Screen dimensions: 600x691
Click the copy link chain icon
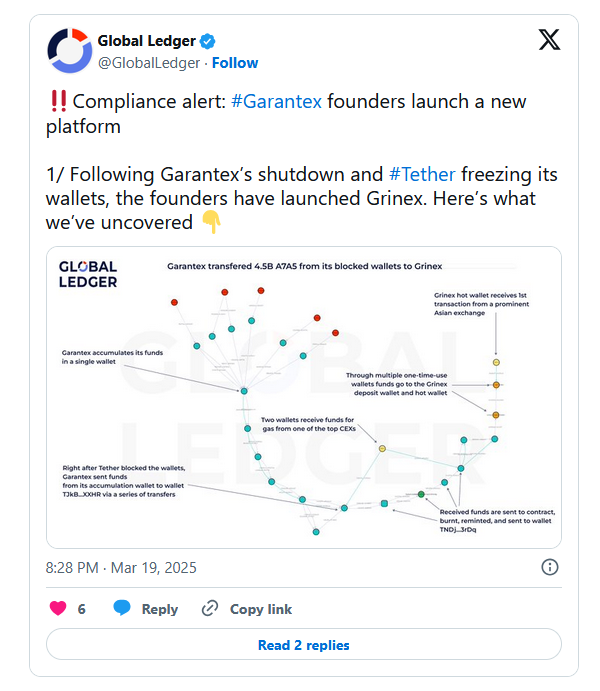[x=210, y=609]
